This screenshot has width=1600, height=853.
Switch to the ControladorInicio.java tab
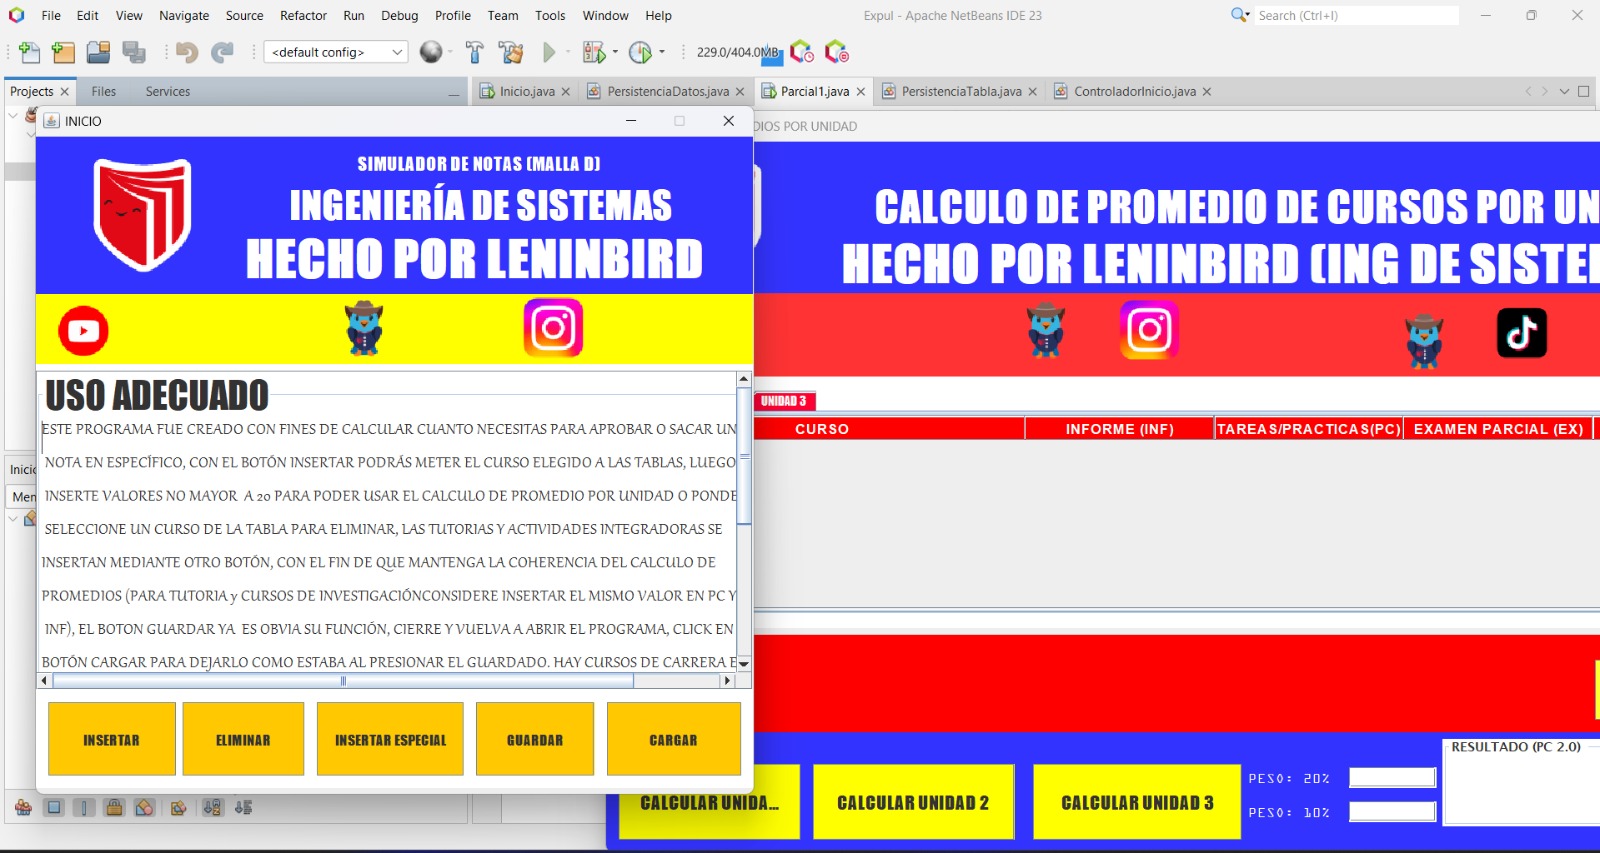pos(1134,91)
